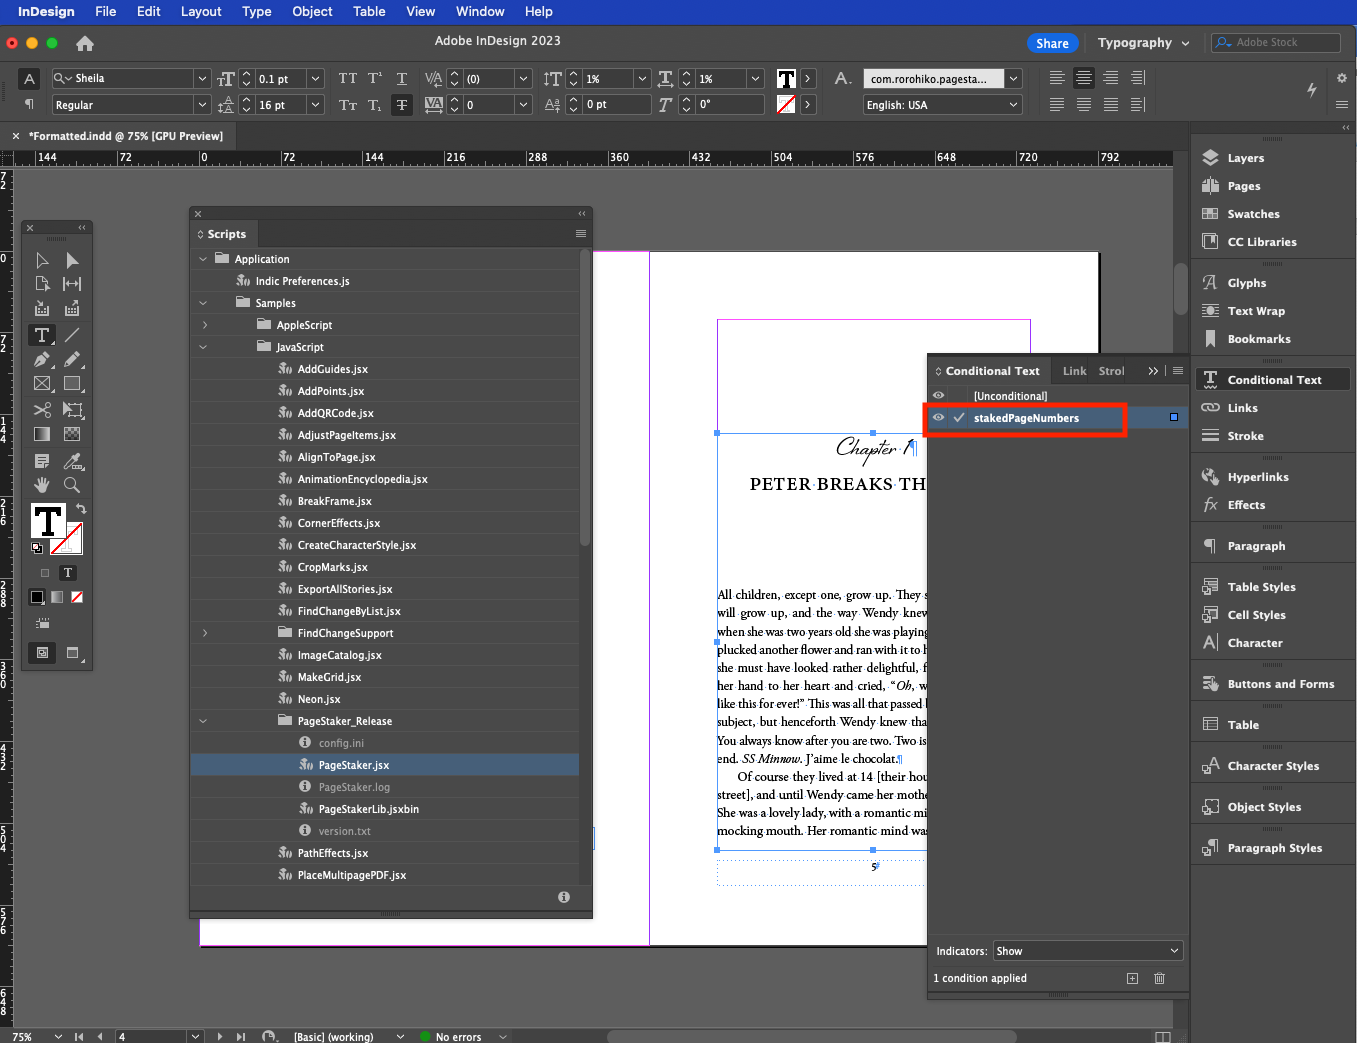This screenshot has width=1357, height=1043.
Task: Create new condition with plus icon
Action: click(1132, 978)
